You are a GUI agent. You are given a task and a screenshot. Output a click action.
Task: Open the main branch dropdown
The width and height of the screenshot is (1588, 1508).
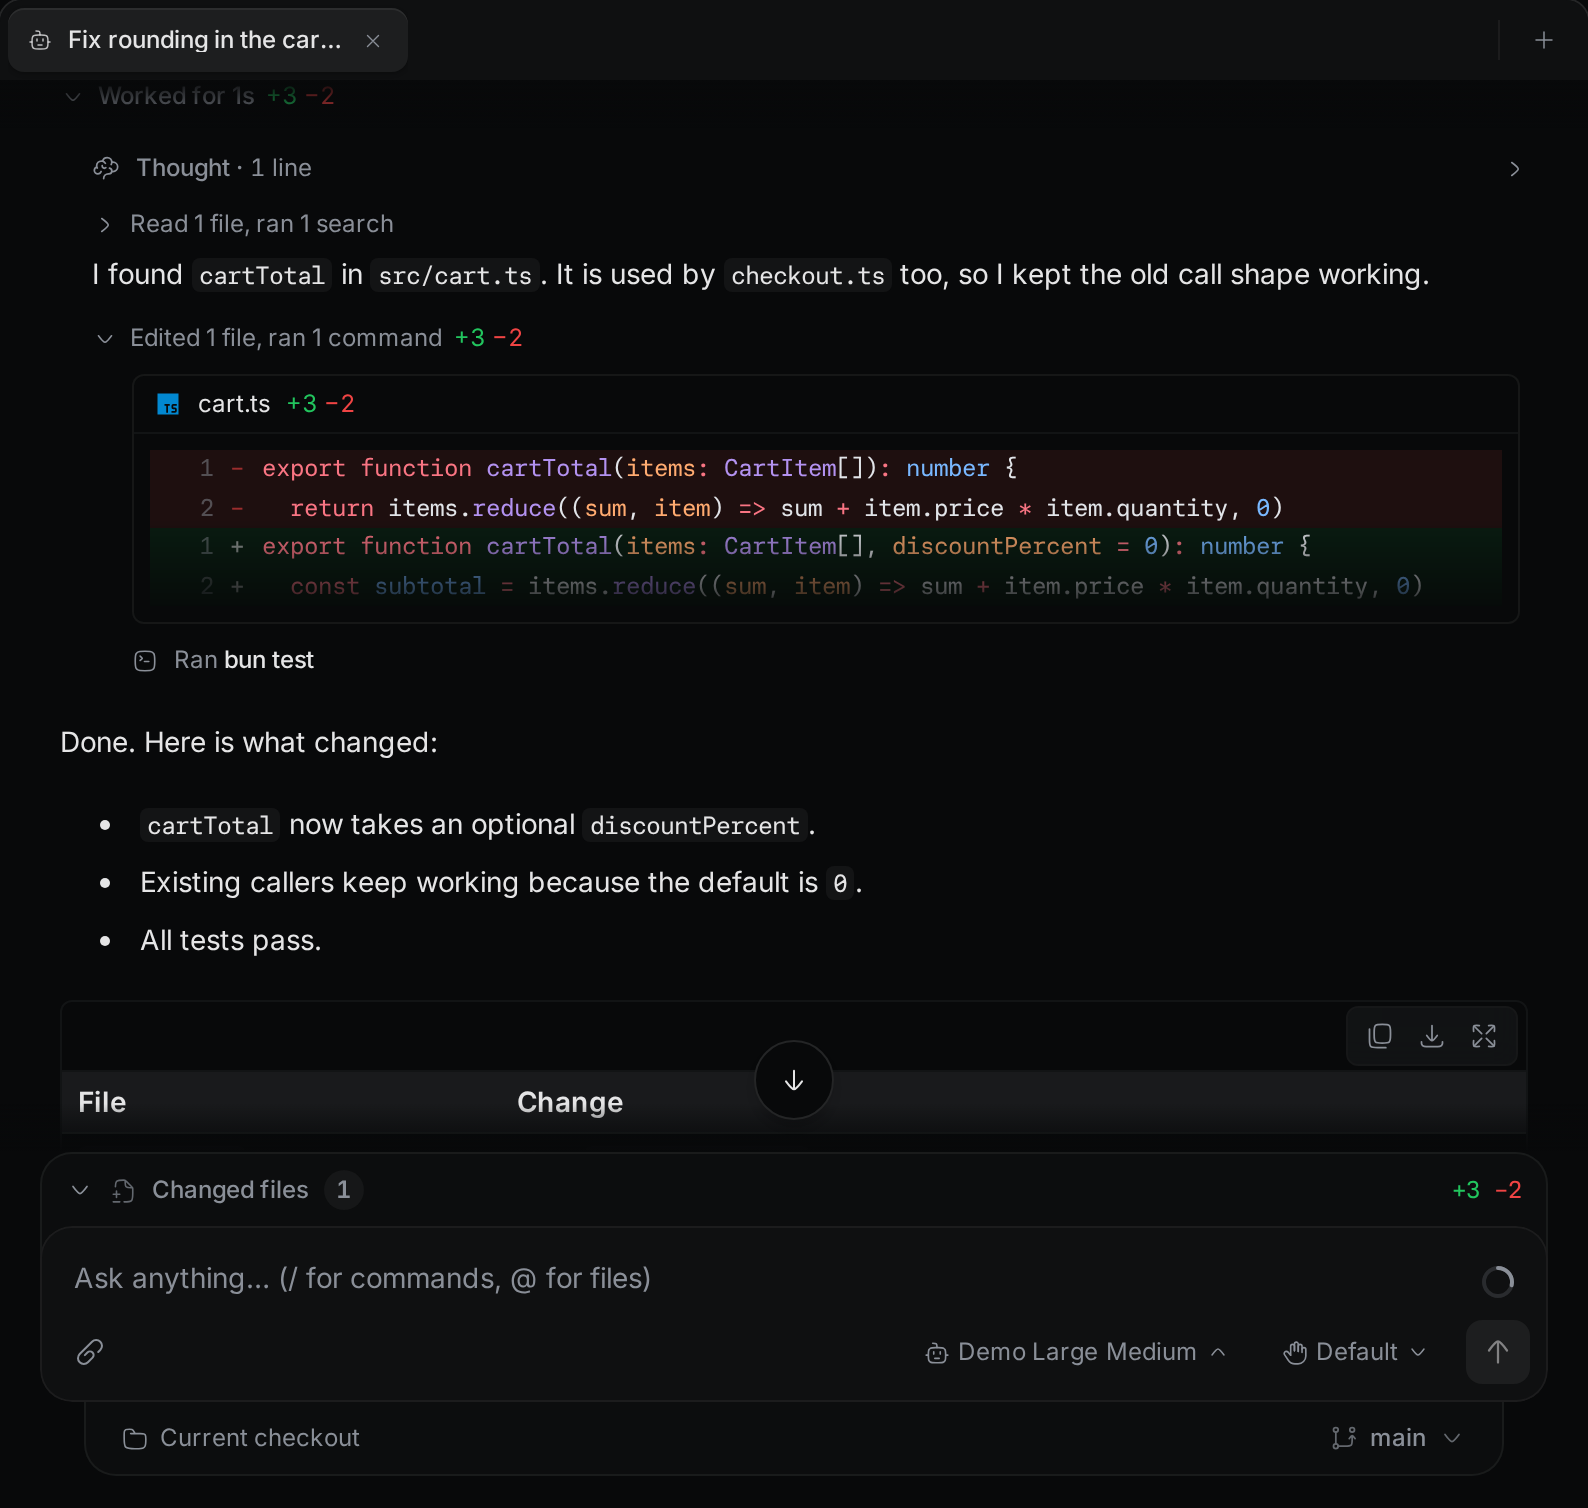1396,1438
